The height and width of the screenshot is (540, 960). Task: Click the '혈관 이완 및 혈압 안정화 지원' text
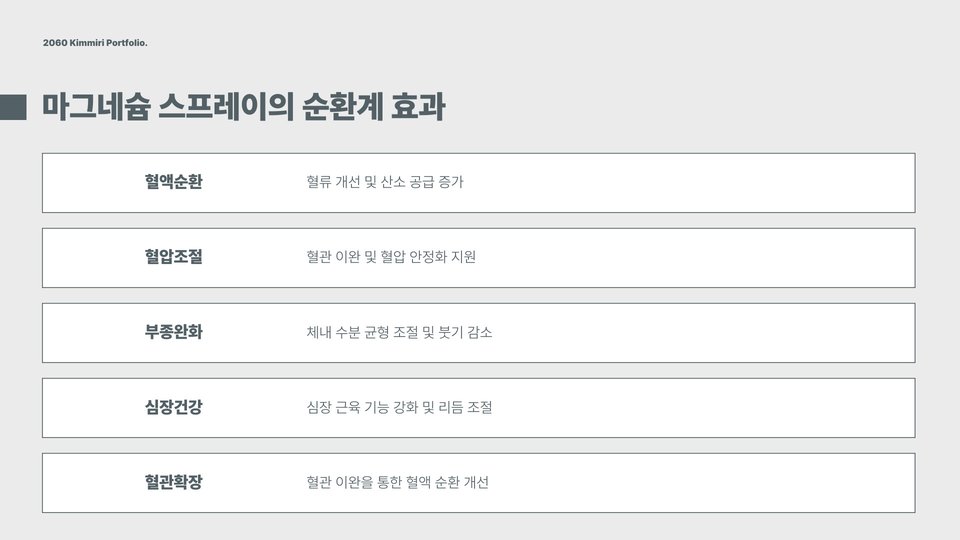[x=391, y=257]
